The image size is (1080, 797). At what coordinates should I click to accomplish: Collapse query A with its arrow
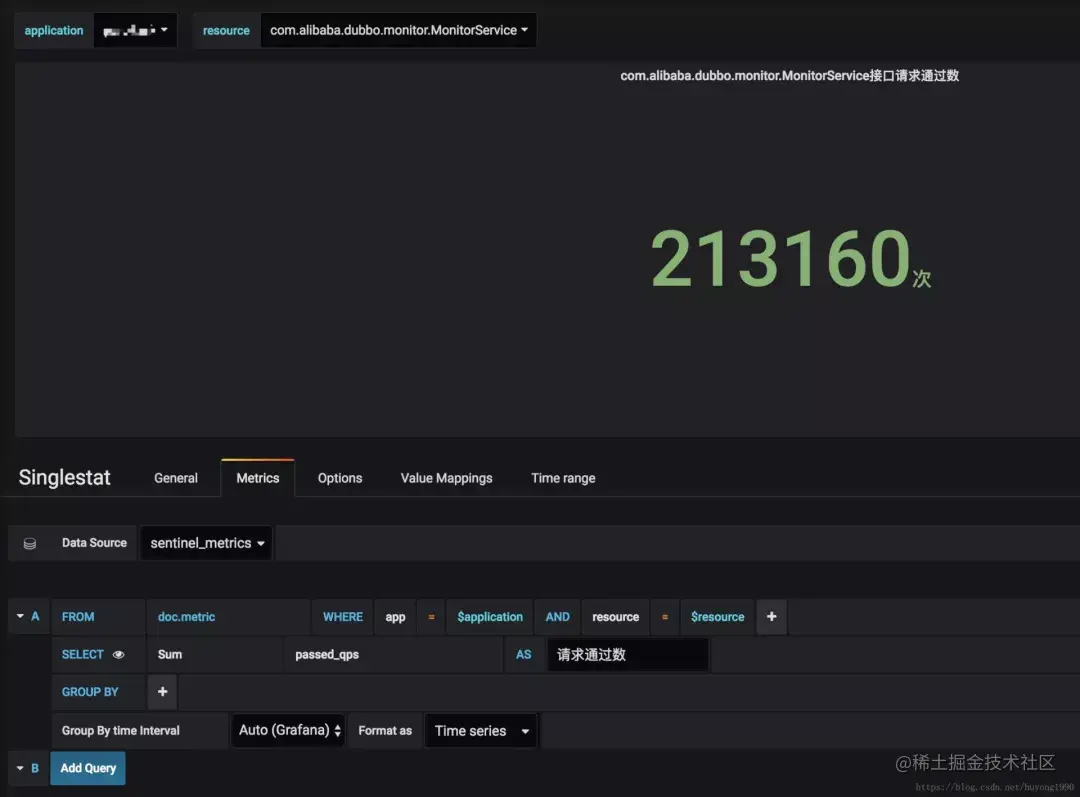click(x=20, y=616)
